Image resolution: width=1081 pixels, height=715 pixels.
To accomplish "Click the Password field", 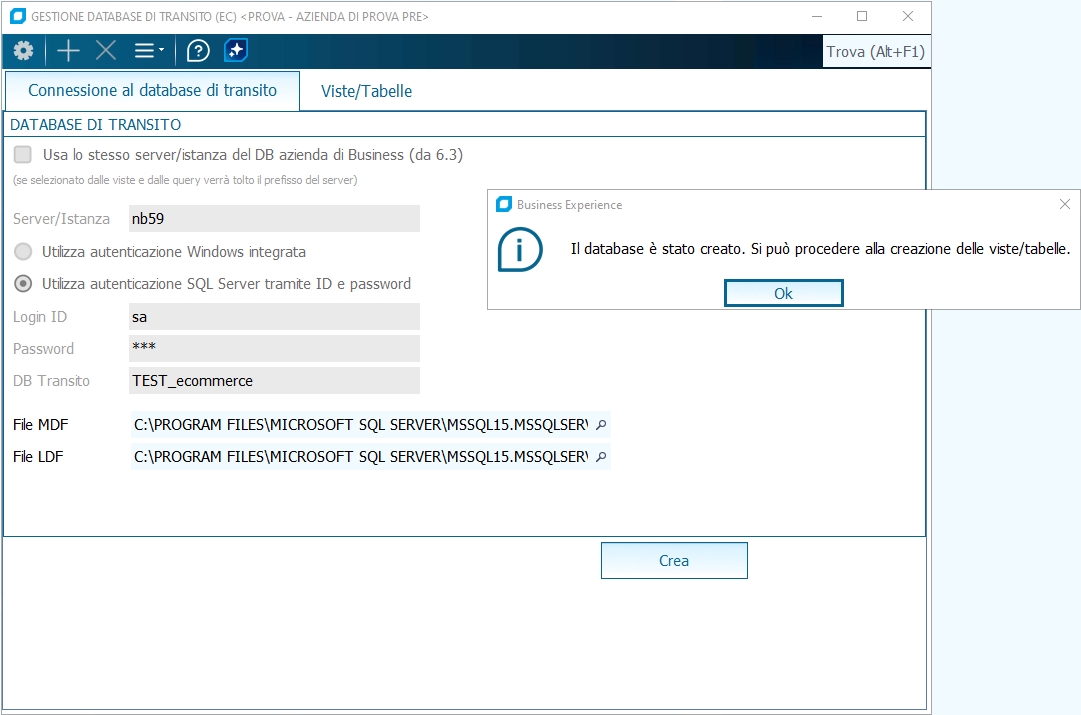I will [x=274, y=348].
